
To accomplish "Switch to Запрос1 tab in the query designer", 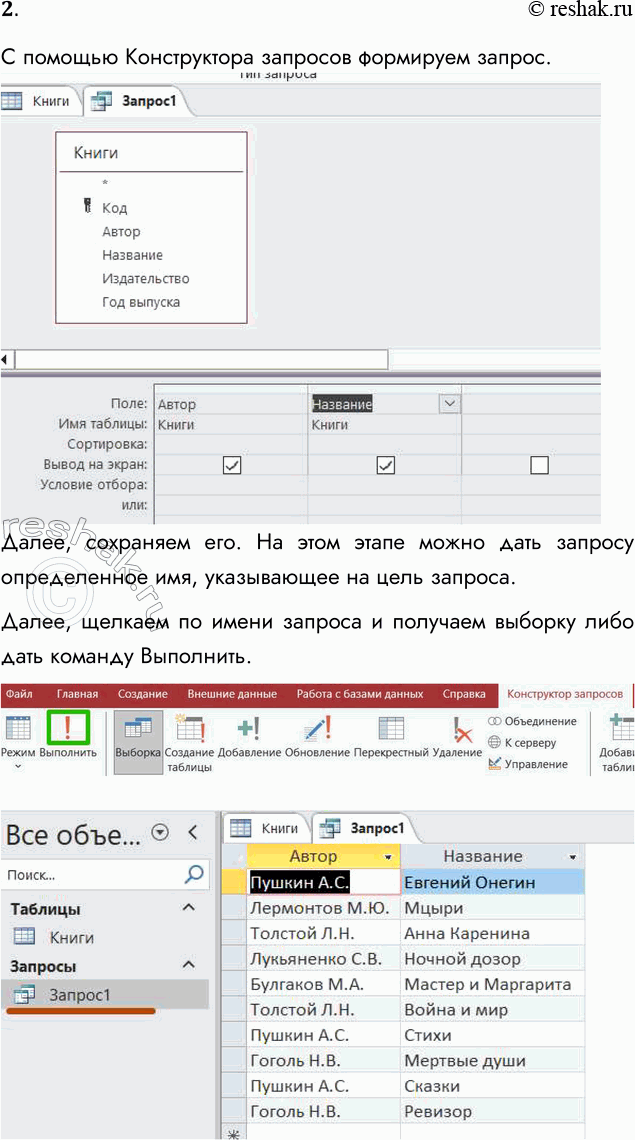I will pos(138,101).
